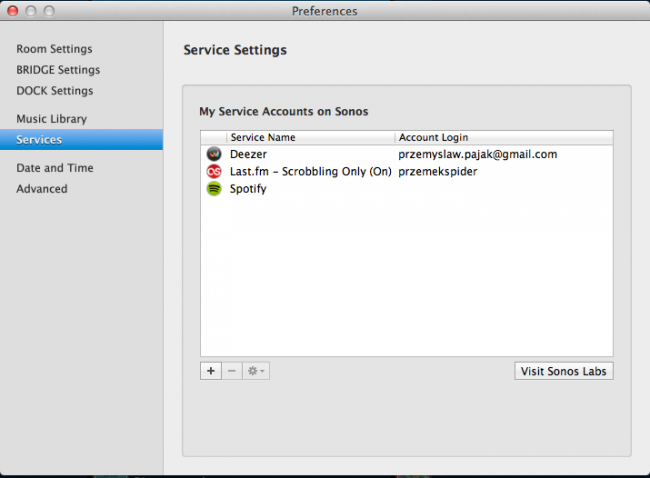Switch to Music Library preferences

pyautogui.click(x=51, y=119)
